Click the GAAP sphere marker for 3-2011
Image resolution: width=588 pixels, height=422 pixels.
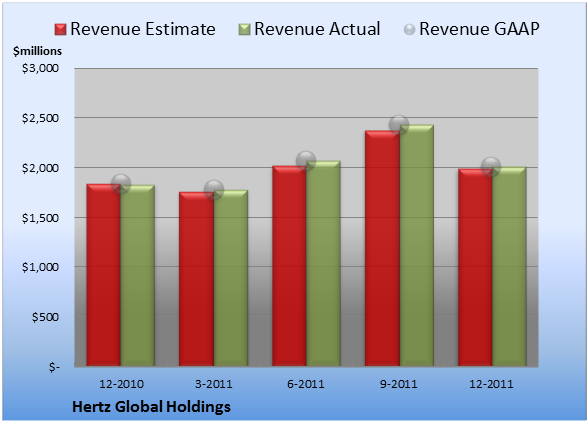click(214, 189)
